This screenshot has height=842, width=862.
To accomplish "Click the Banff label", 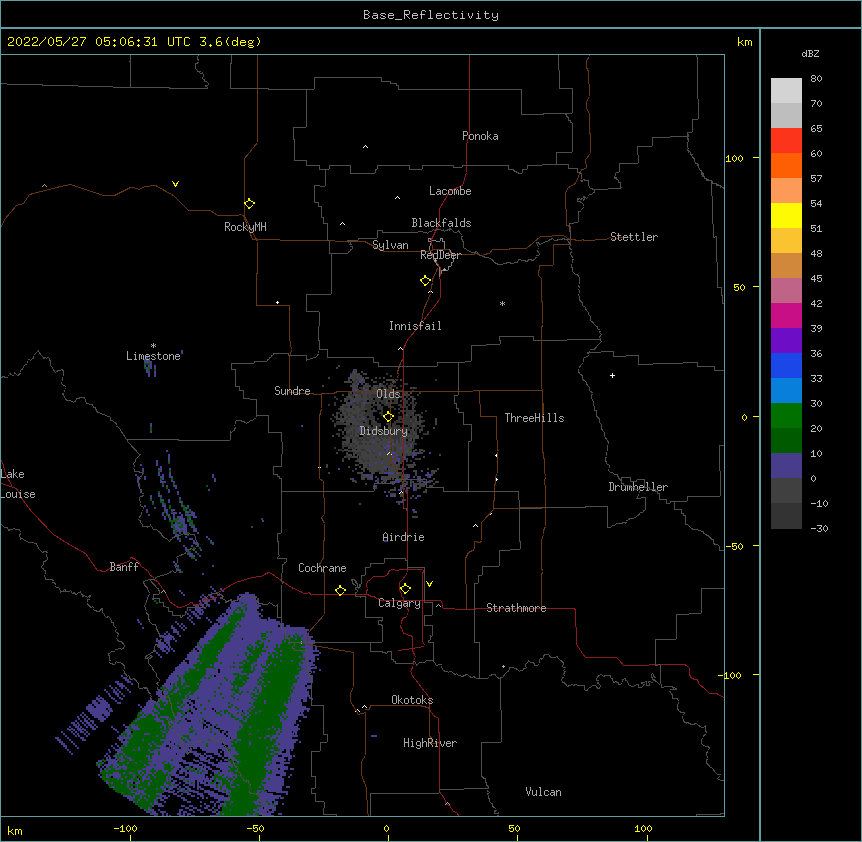I will pos(124,567).
